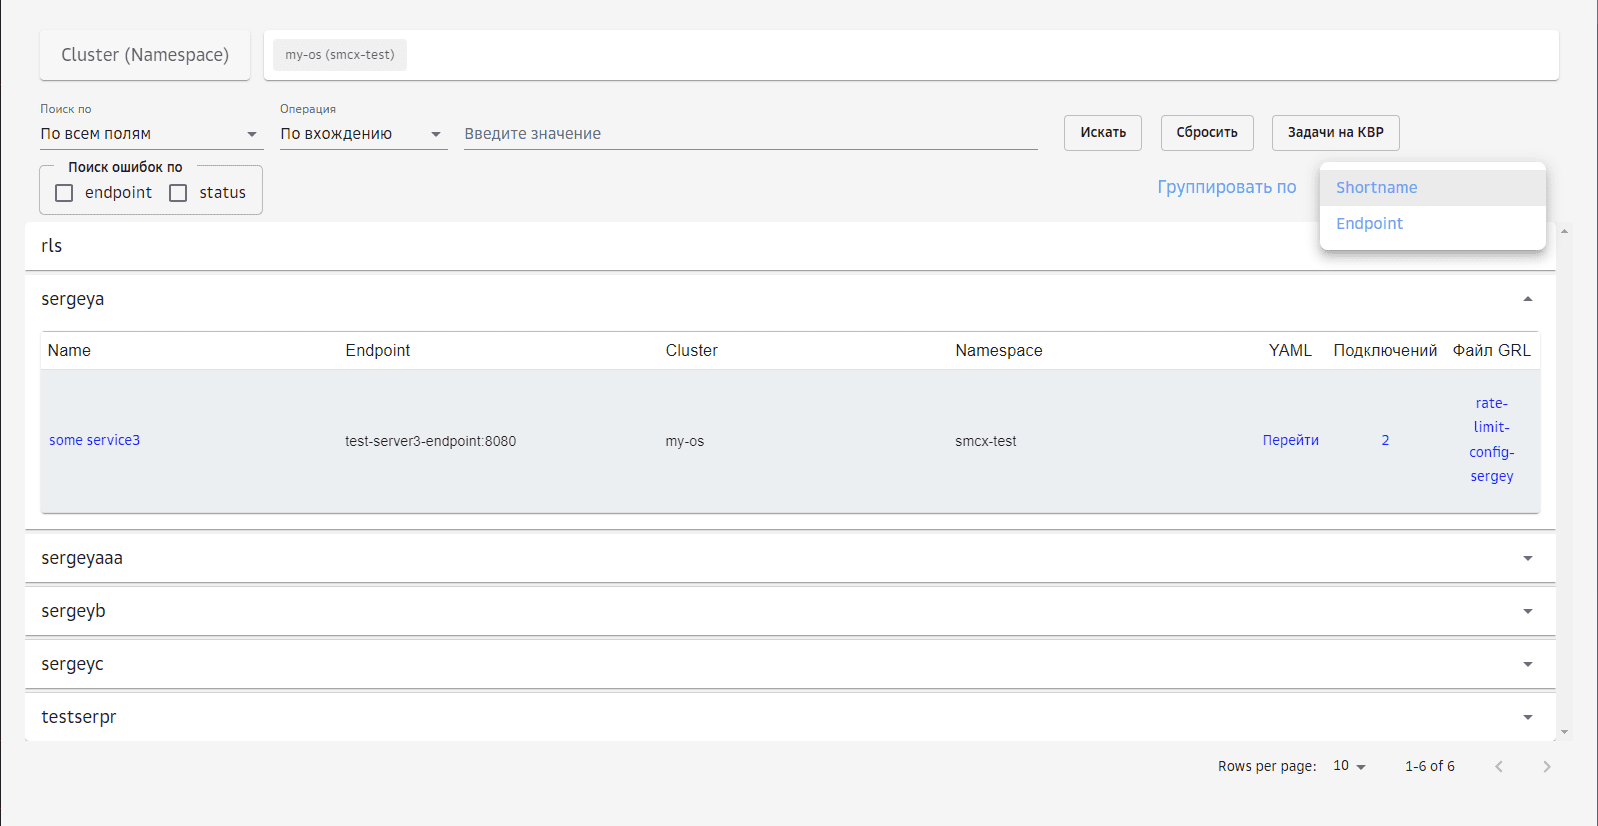Go to previous page arrow
1598x826 pixels.
(1498, 767)
